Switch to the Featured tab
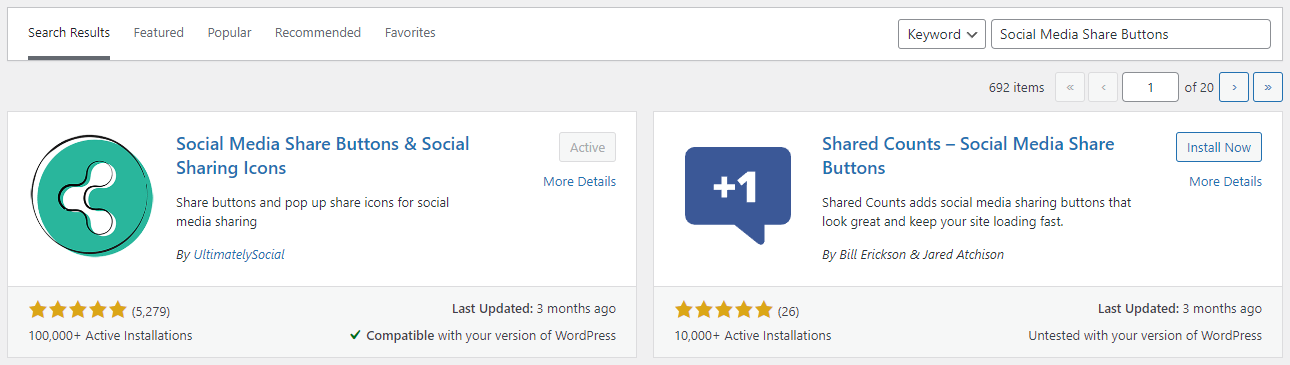Screen dimensions: 1290x365 coord(159,33)
